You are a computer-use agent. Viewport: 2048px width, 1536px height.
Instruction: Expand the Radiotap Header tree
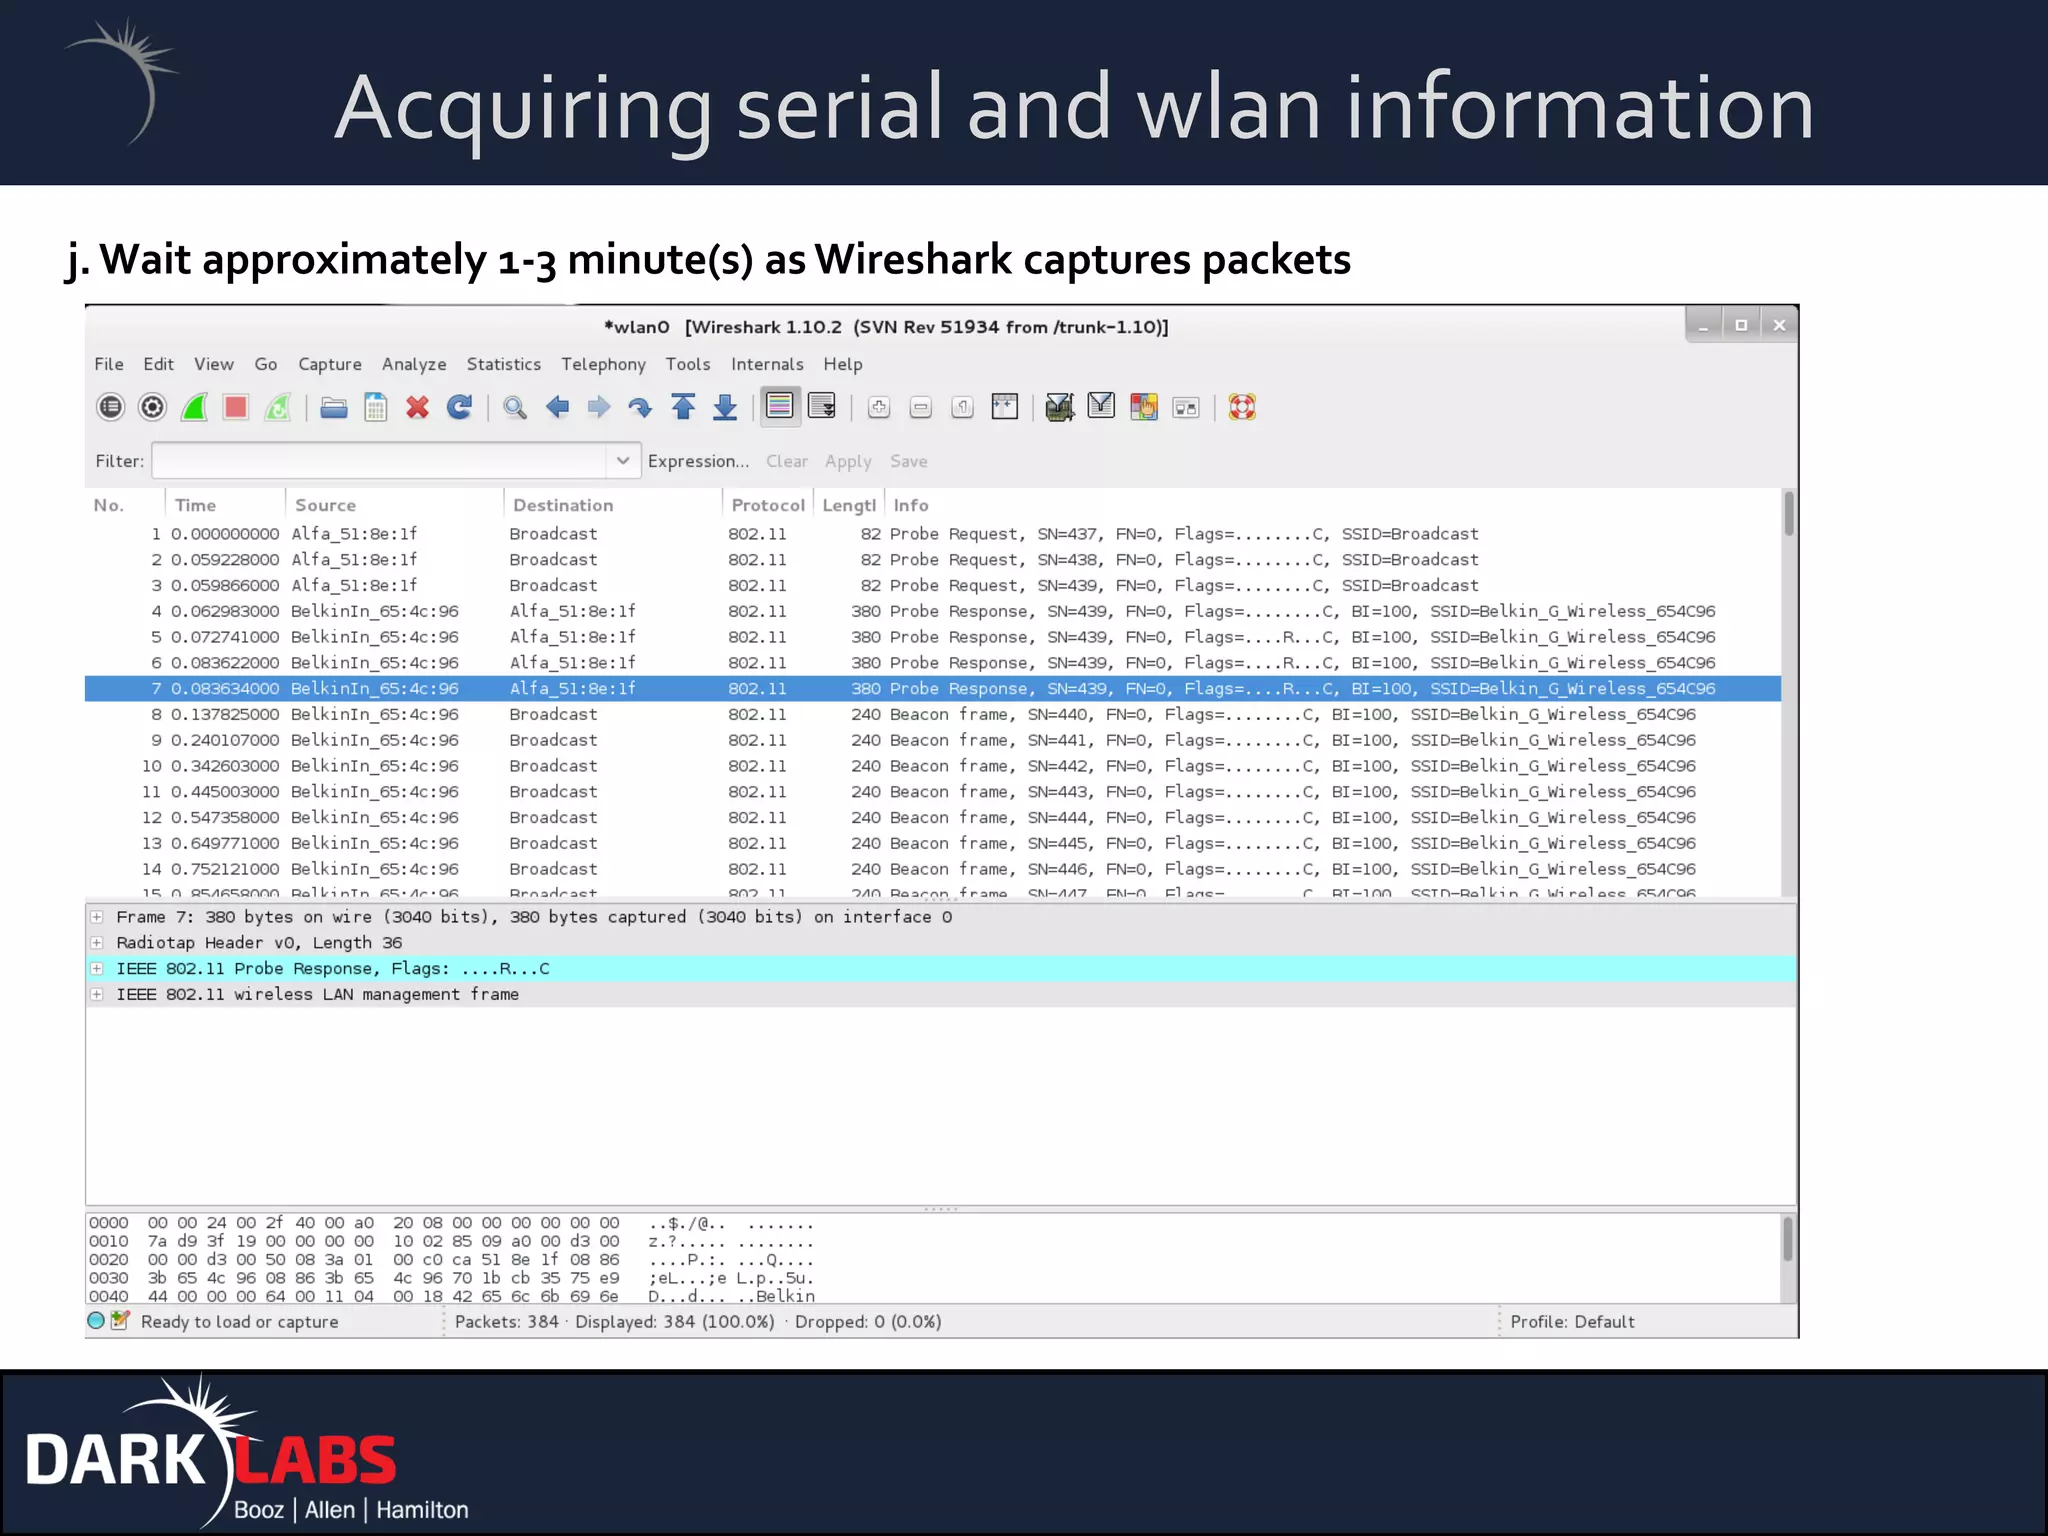[97, 942]
